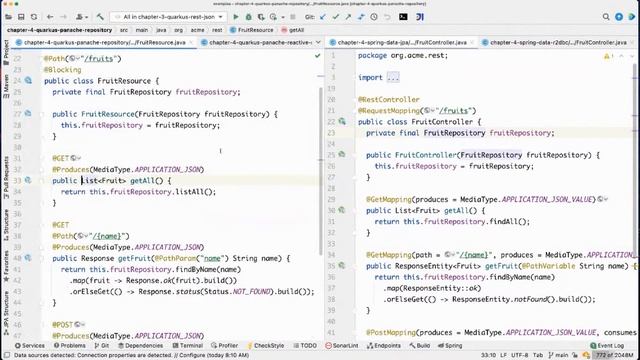The width and height of the screenshot is (640, 360).
Task: Expand the folded import section in FruitController
Action: click(393, 78)
